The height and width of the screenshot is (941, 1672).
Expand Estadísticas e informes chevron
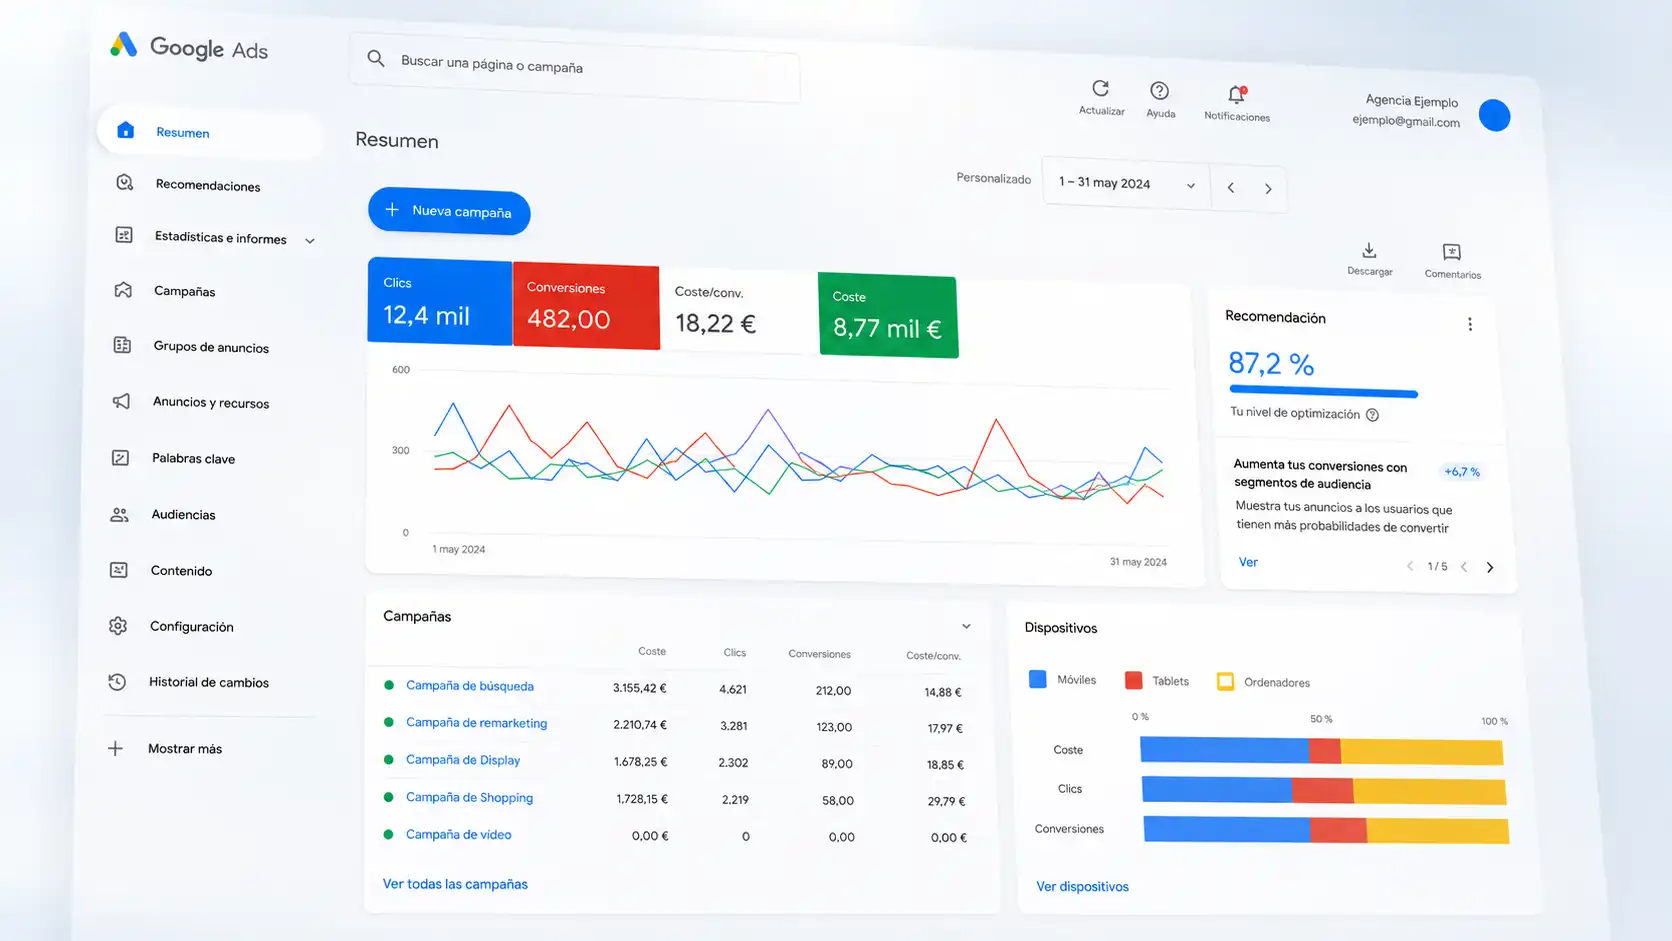(310, 240)
